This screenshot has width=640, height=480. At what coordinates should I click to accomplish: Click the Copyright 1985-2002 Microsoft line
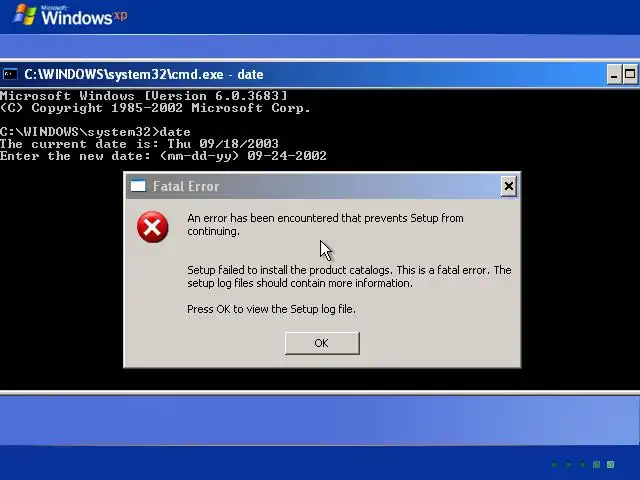click(155, 108)
